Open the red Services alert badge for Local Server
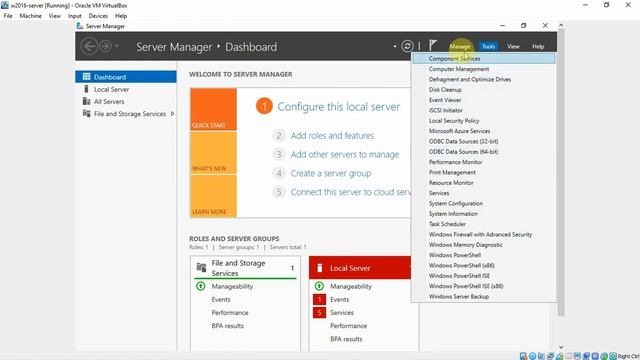640x360 pixels. [x=319, y=313]
